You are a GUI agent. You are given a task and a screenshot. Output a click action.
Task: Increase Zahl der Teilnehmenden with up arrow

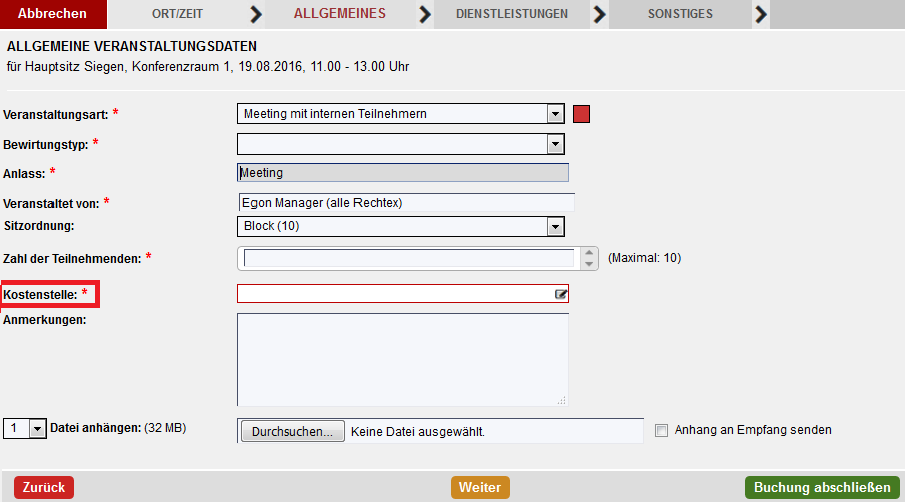pyautogui.click(x=589, y=253)
